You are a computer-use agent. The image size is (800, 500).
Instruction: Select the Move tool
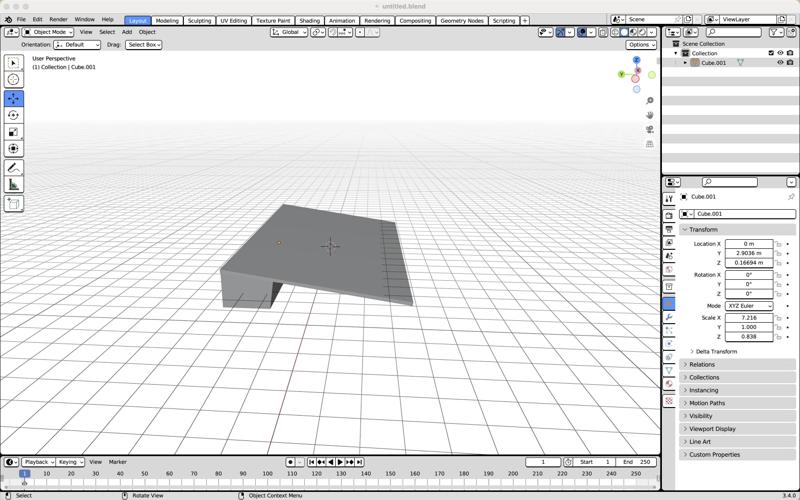tap(14, 98)
